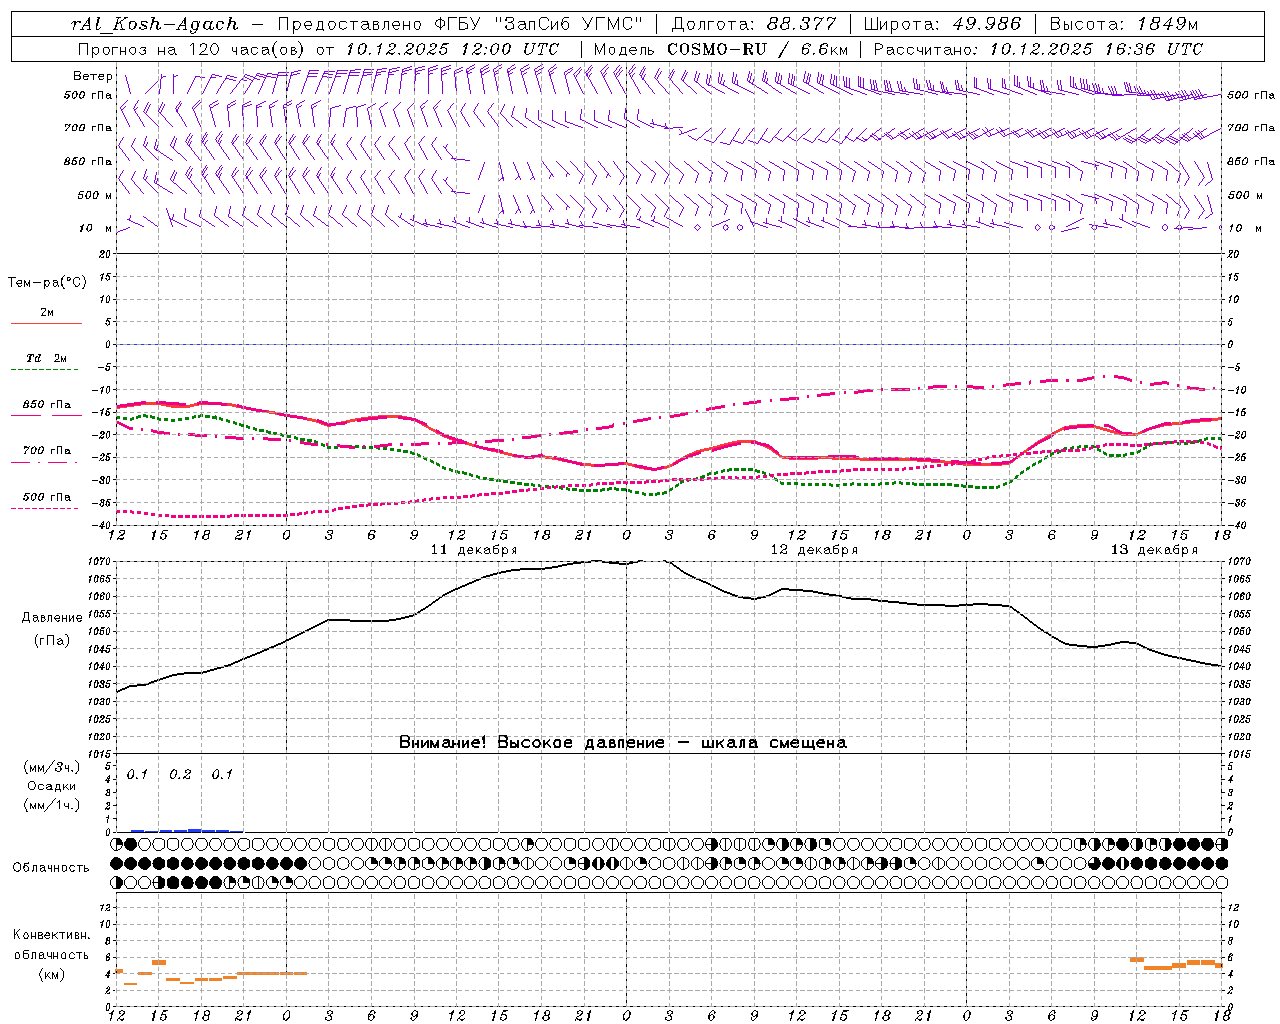Click the (км) convective cloud unit label
The width and height of the screenshot is (1280, 1024).
point(52,974)
